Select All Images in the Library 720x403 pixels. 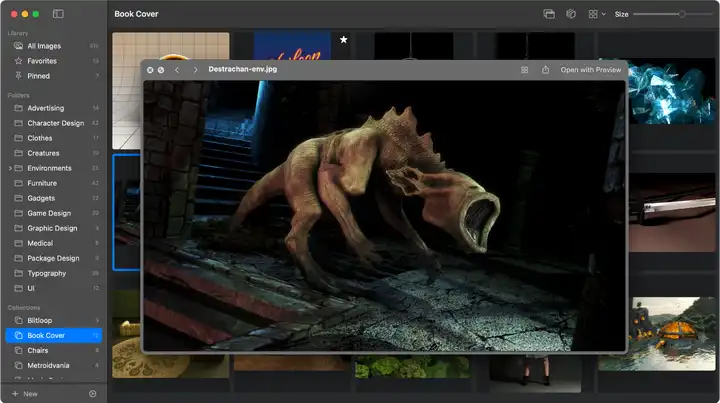(x=54, y=46)
